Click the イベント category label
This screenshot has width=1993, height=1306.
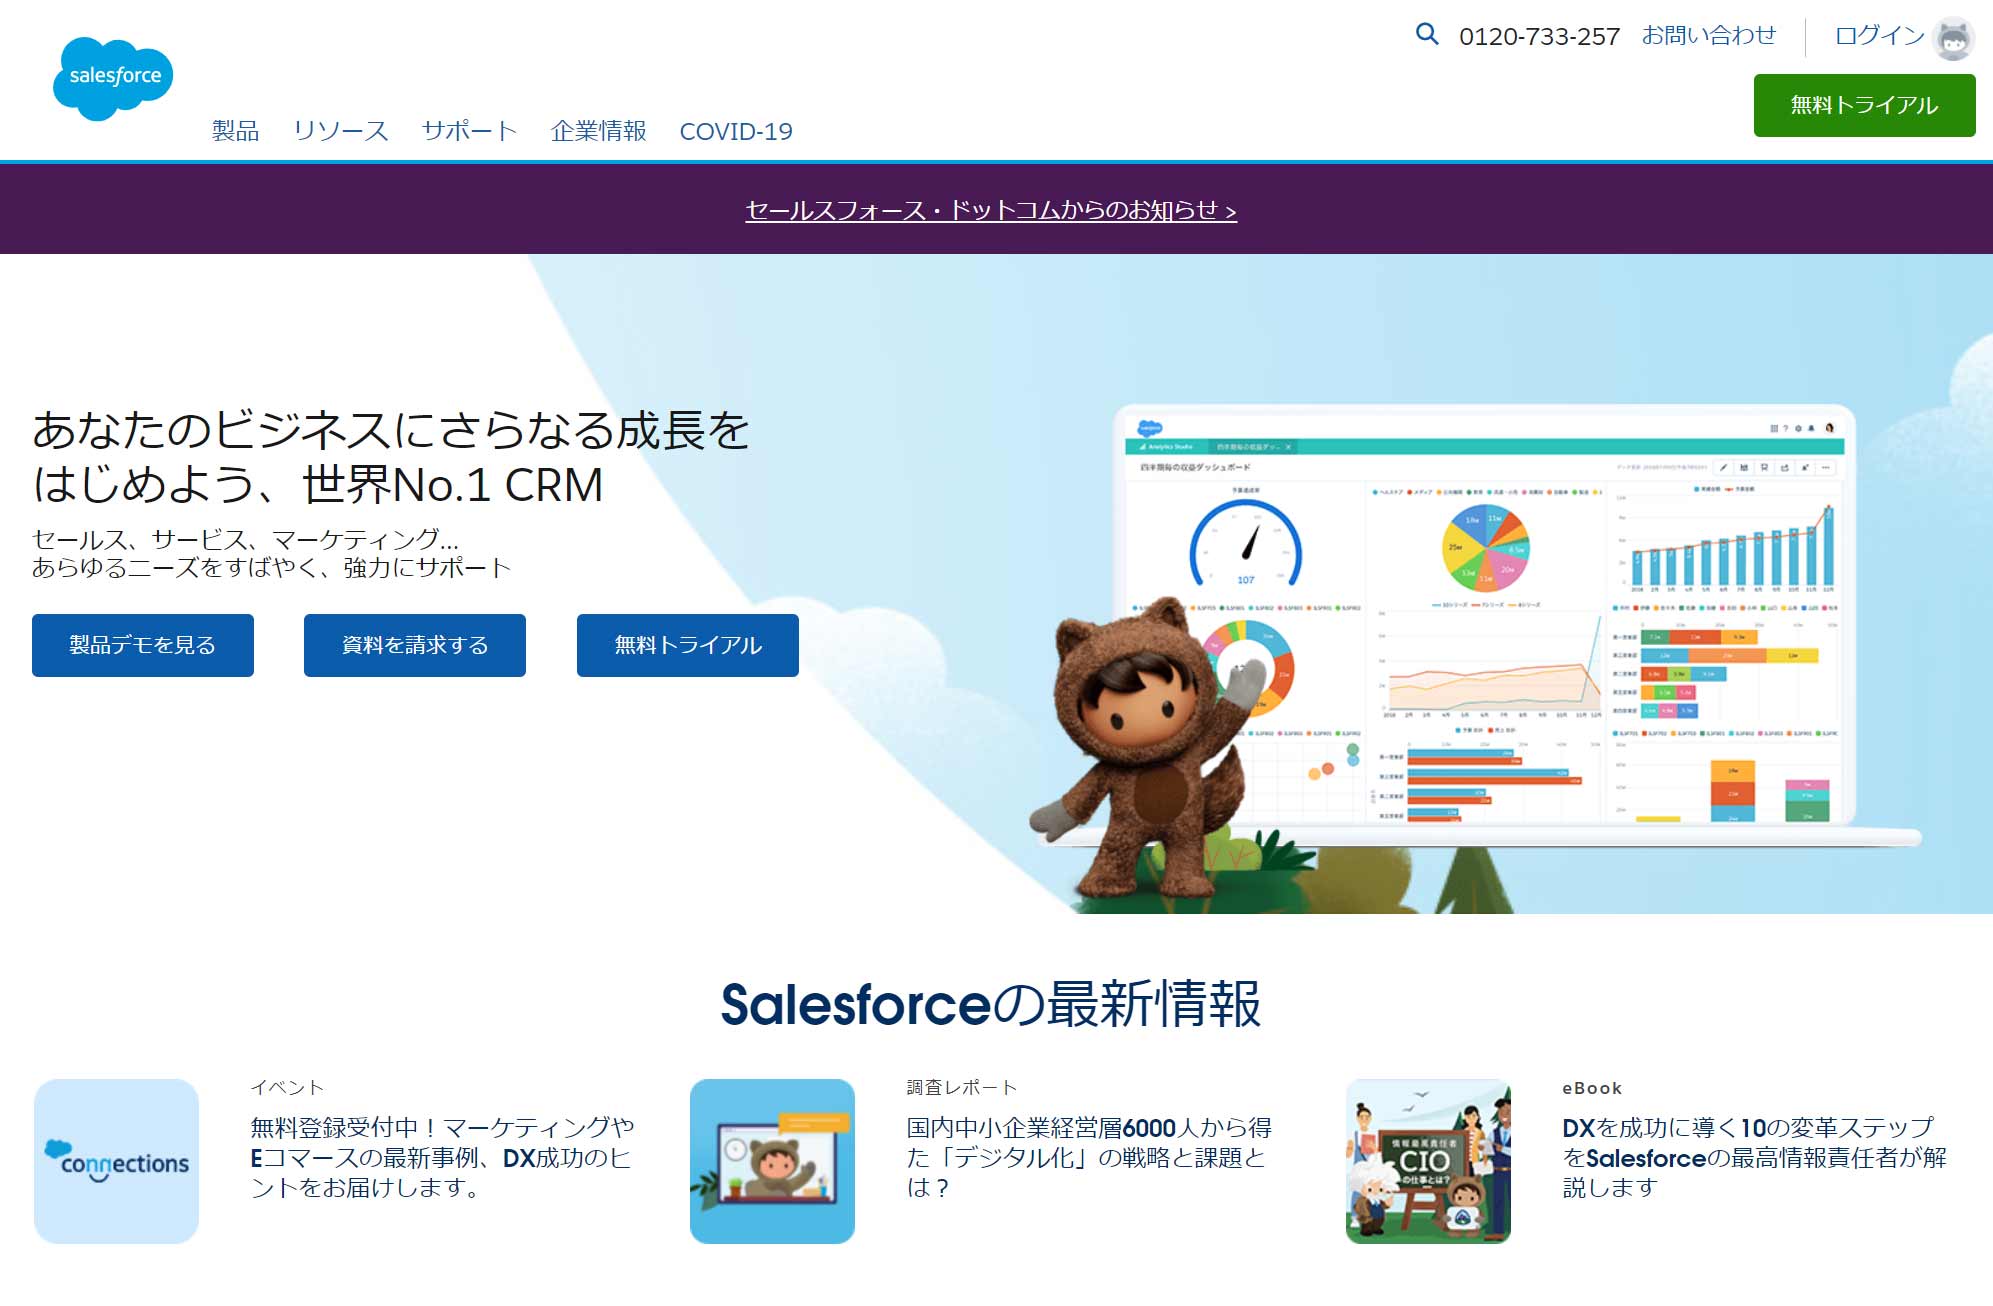[287, 1087]
